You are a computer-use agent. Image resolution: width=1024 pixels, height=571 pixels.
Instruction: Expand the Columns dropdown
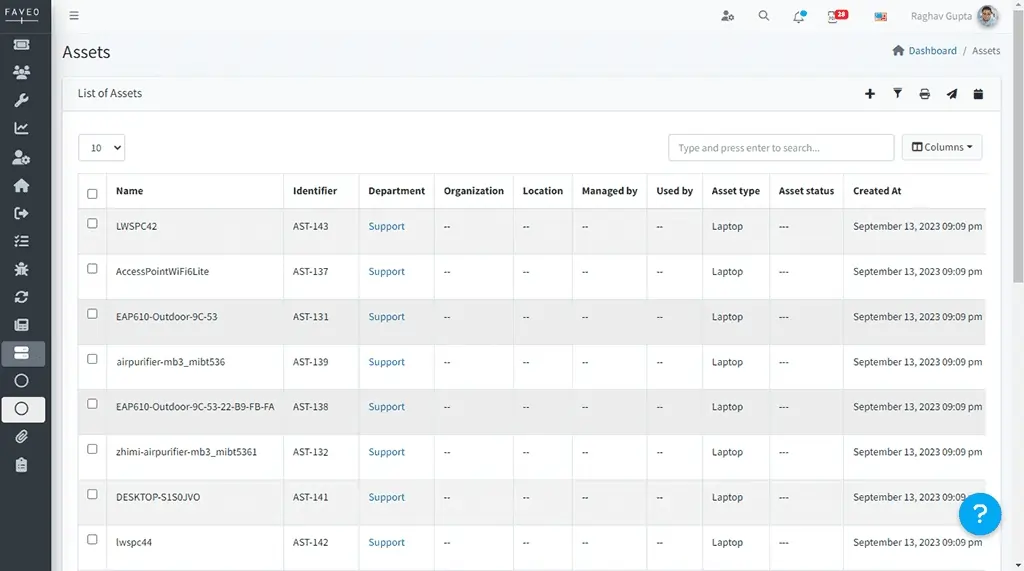click(942, 147)
